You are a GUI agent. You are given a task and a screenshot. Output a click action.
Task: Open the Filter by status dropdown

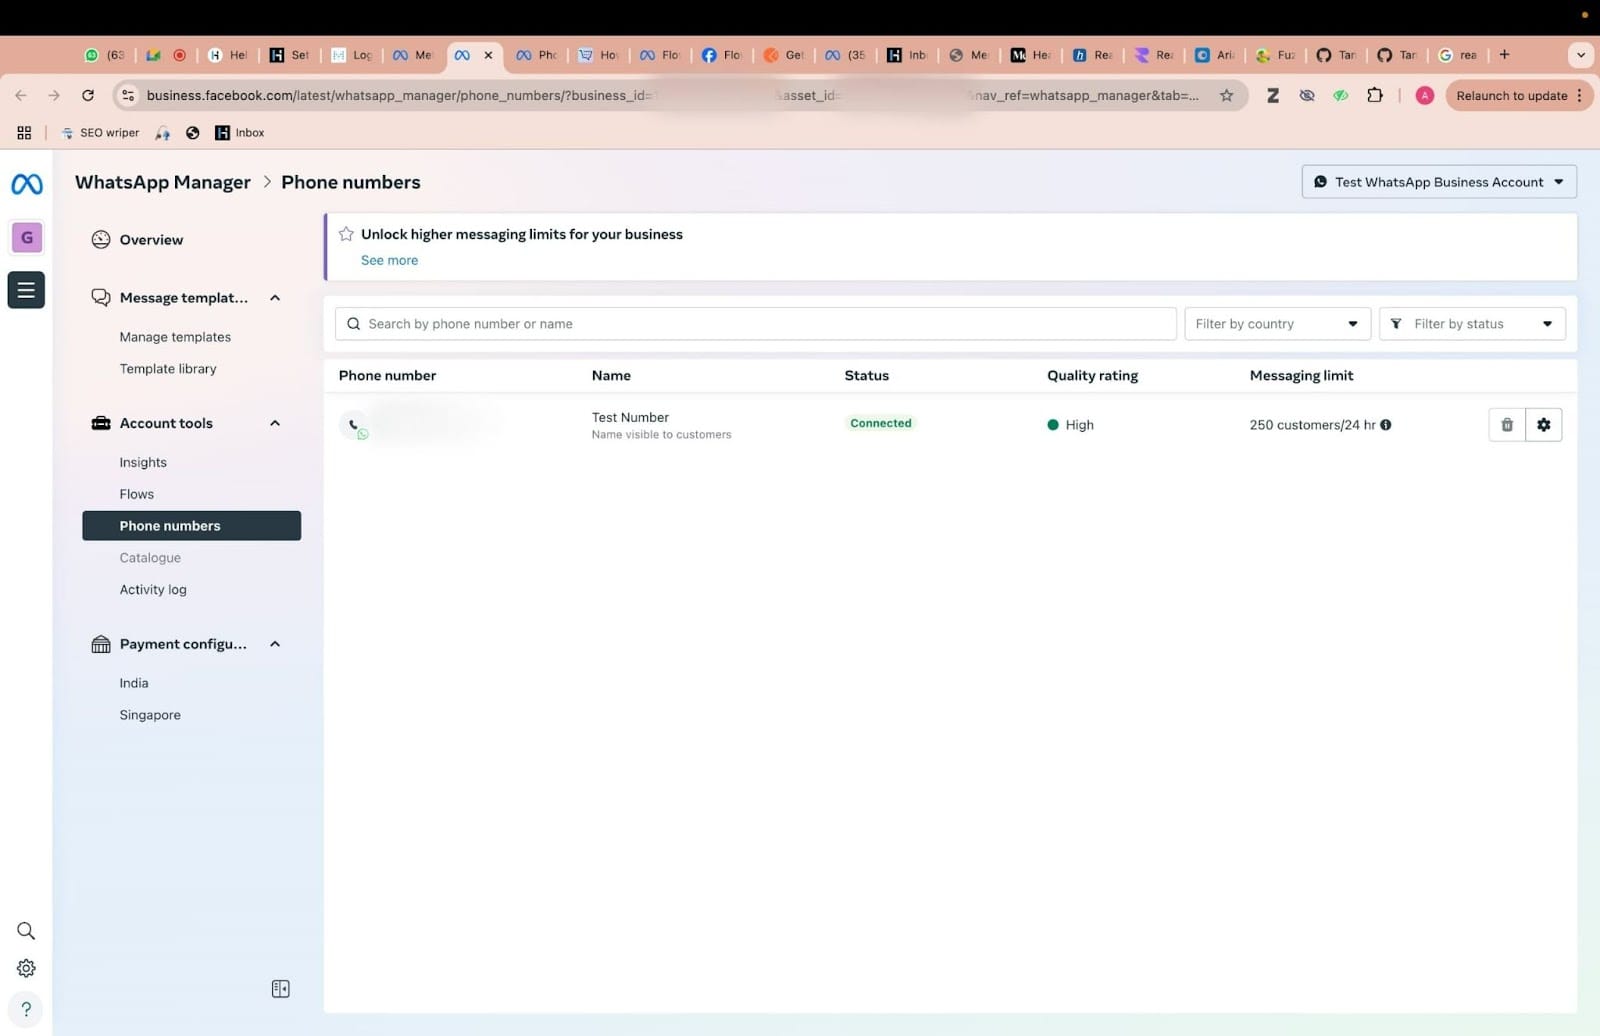pyautogui.click(x=1472, y=324)
